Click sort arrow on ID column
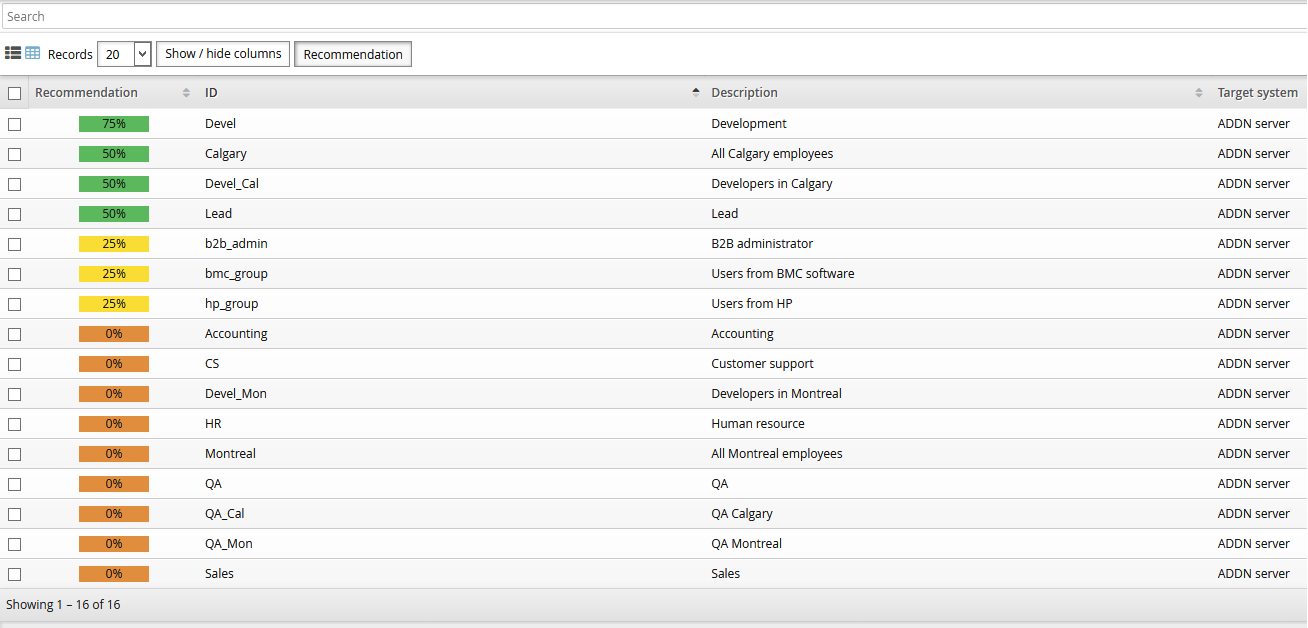Screen dimensions: 1308x628 (x=696, y=93)
